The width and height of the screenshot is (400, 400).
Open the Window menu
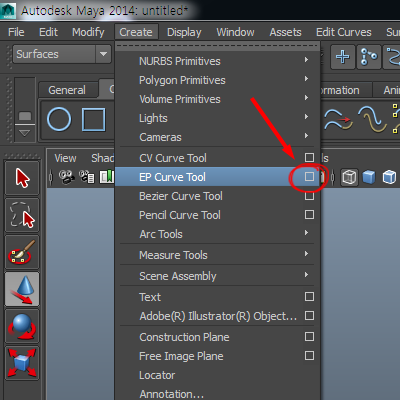coord(235,32)
